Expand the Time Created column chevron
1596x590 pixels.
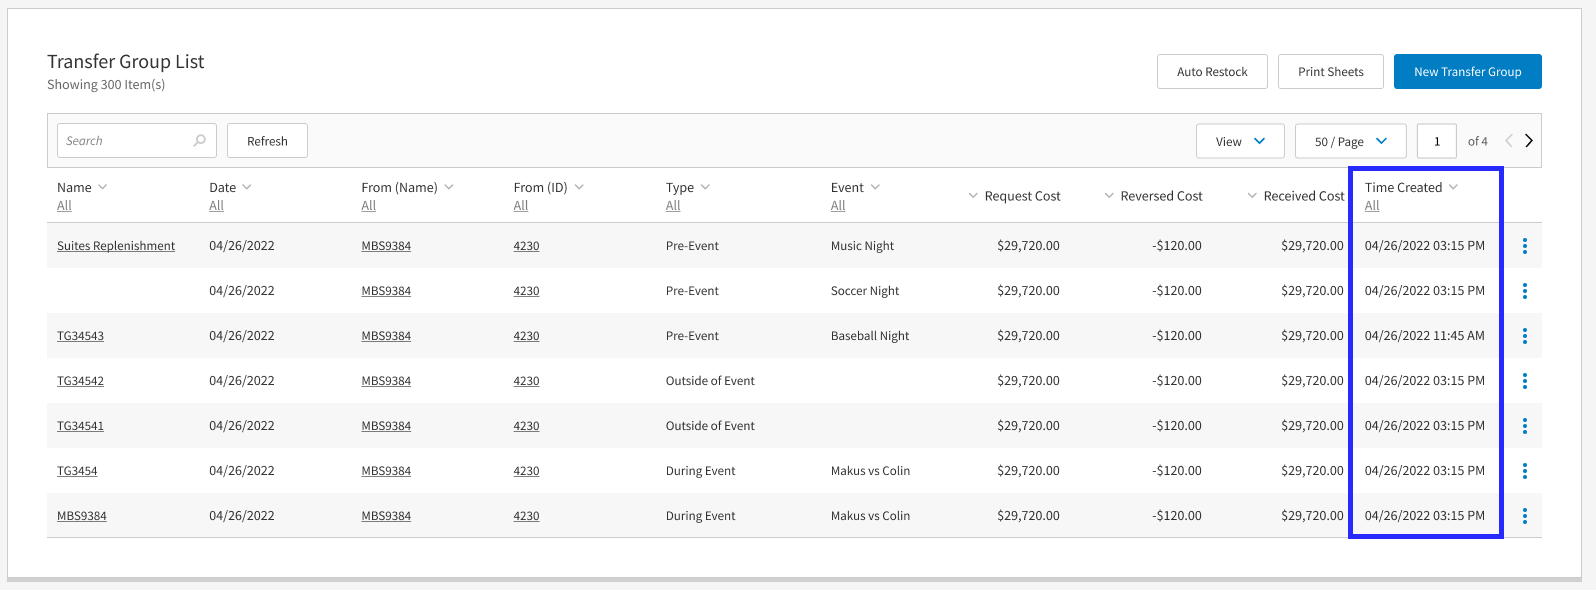click(x=1453, y=187)
